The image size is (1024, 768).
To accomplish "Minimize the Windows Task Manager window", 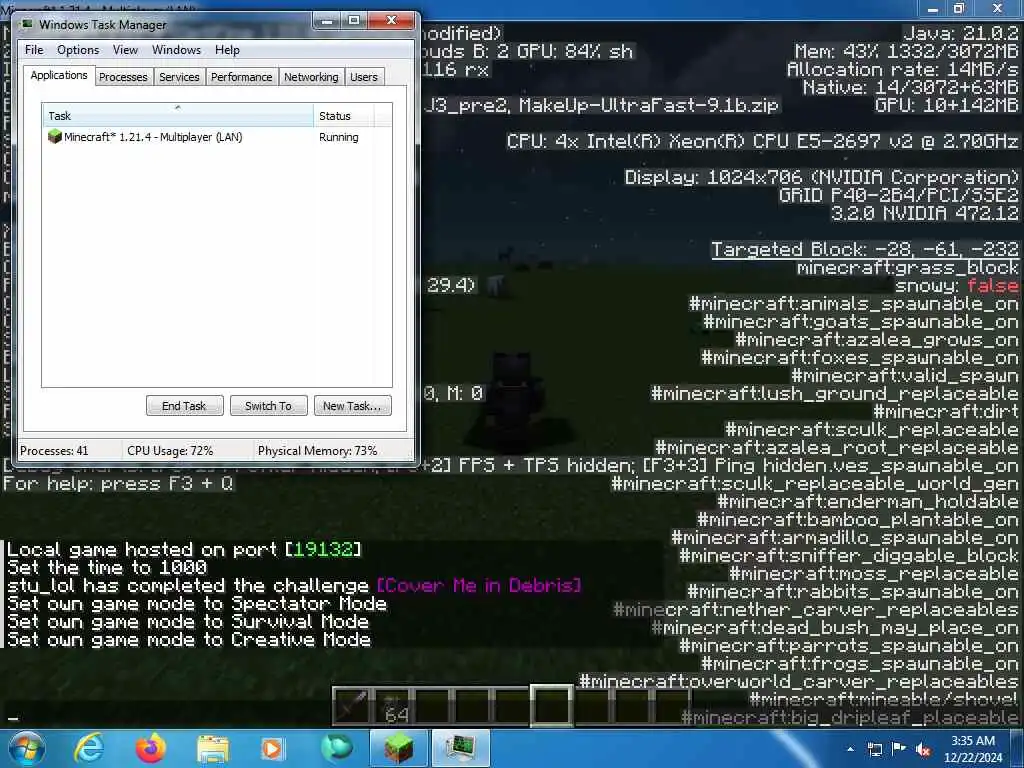I will coord(327,21).
